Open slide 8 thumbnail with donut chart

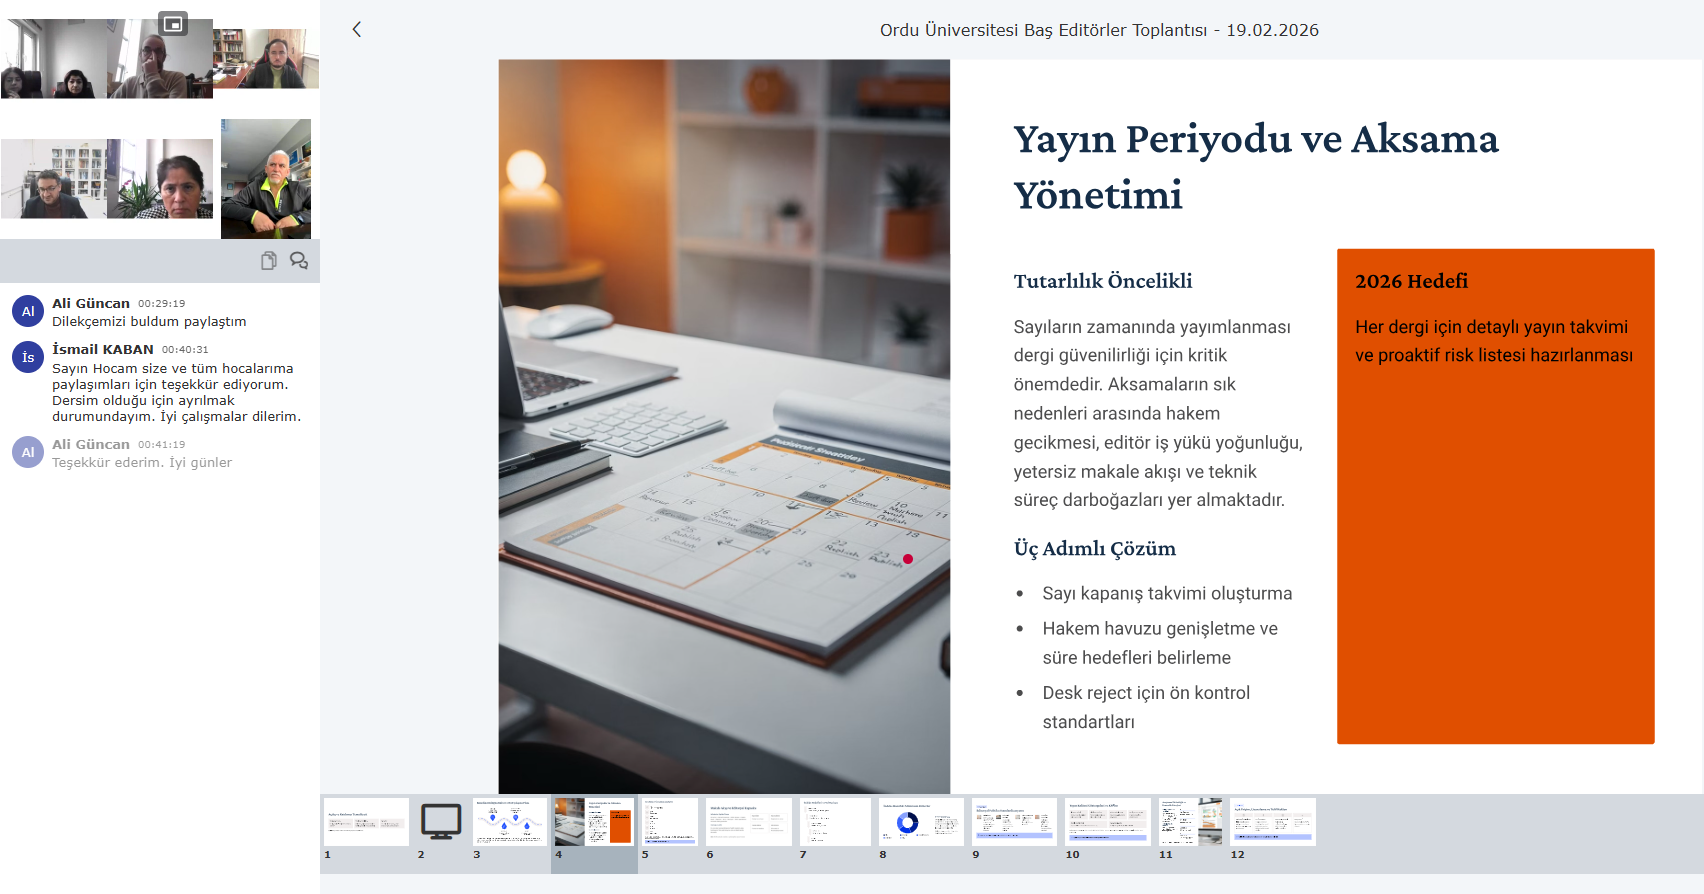click(x=921, y=822)
